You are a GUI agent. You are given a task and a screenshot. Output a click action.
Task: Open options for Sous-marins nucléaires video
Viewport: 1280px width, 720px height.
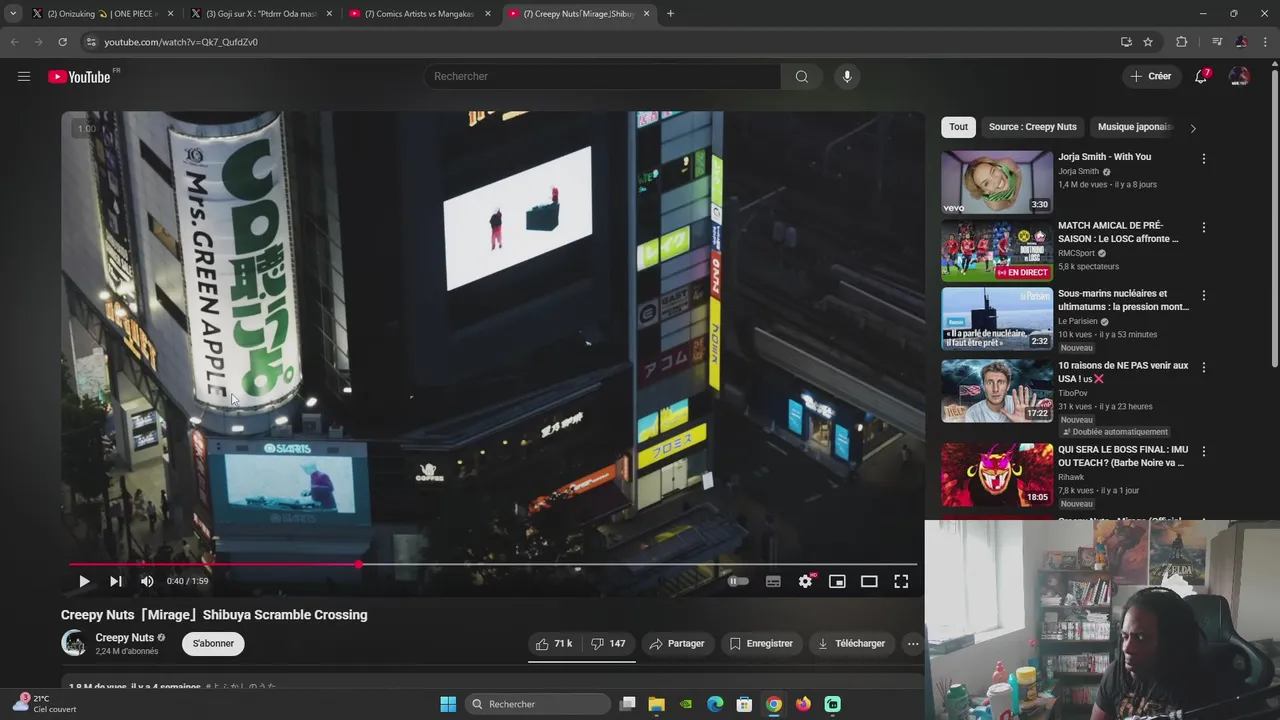pos(1203,296)
